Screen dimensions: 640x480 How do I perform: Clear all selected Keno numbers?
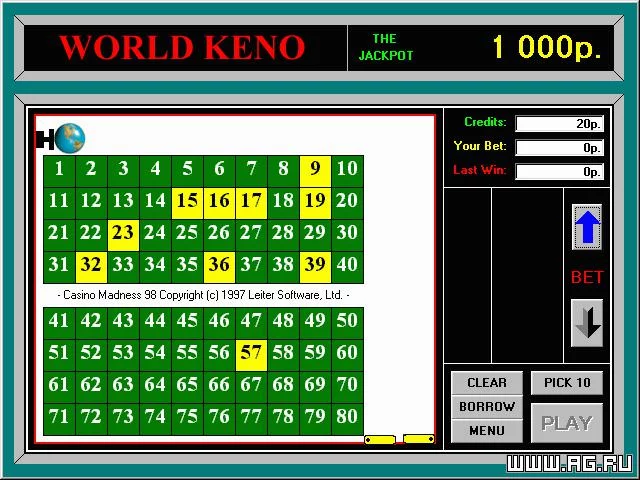click(487, 383)
